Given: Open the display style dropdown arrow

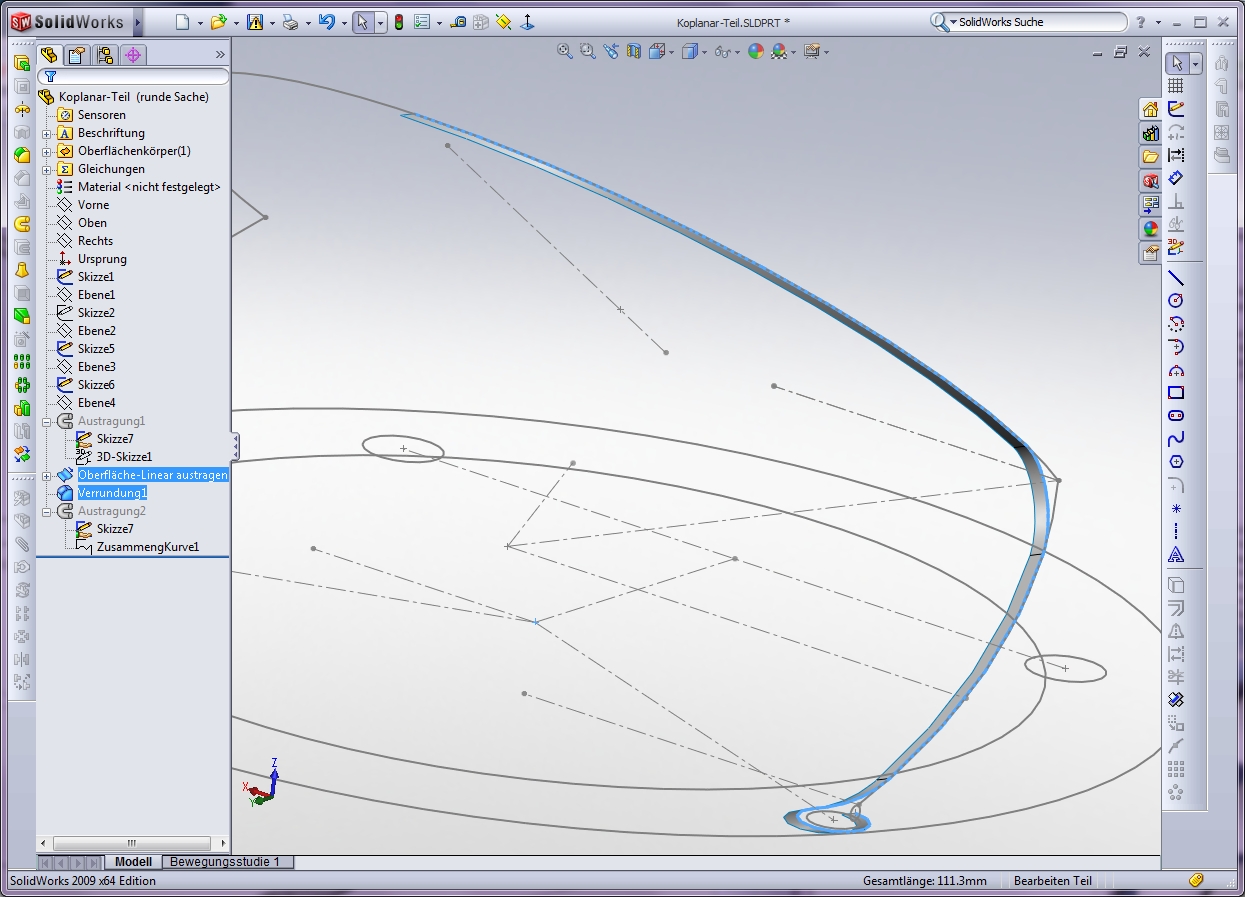Looking at the screenshot, I should coord(703,52).
